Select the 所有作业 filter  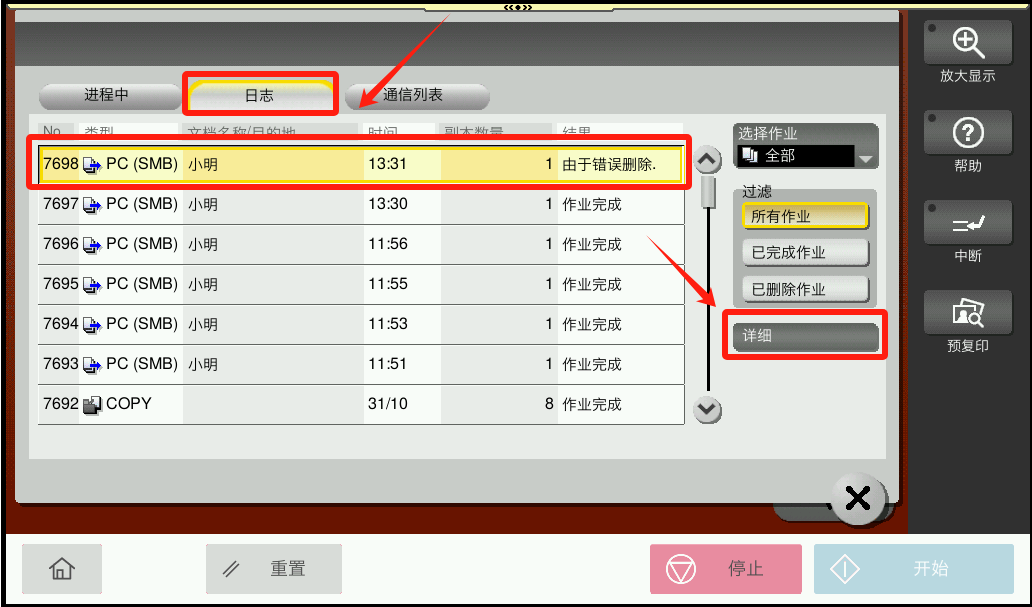tap(805, 217)
